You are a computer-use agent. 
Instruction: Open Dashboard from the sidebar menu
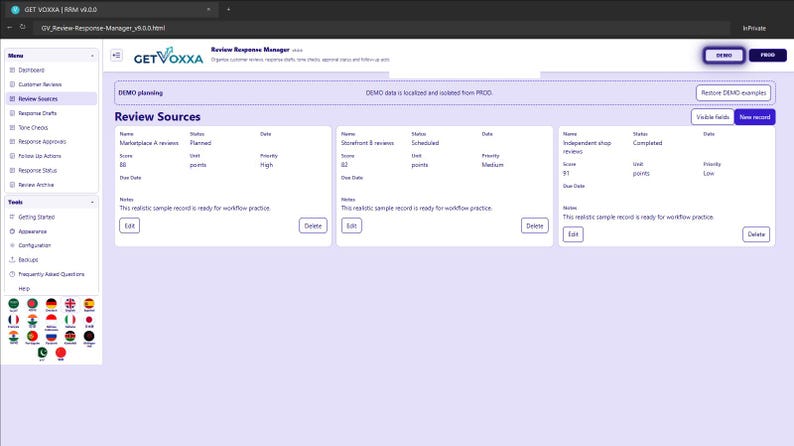51,70
